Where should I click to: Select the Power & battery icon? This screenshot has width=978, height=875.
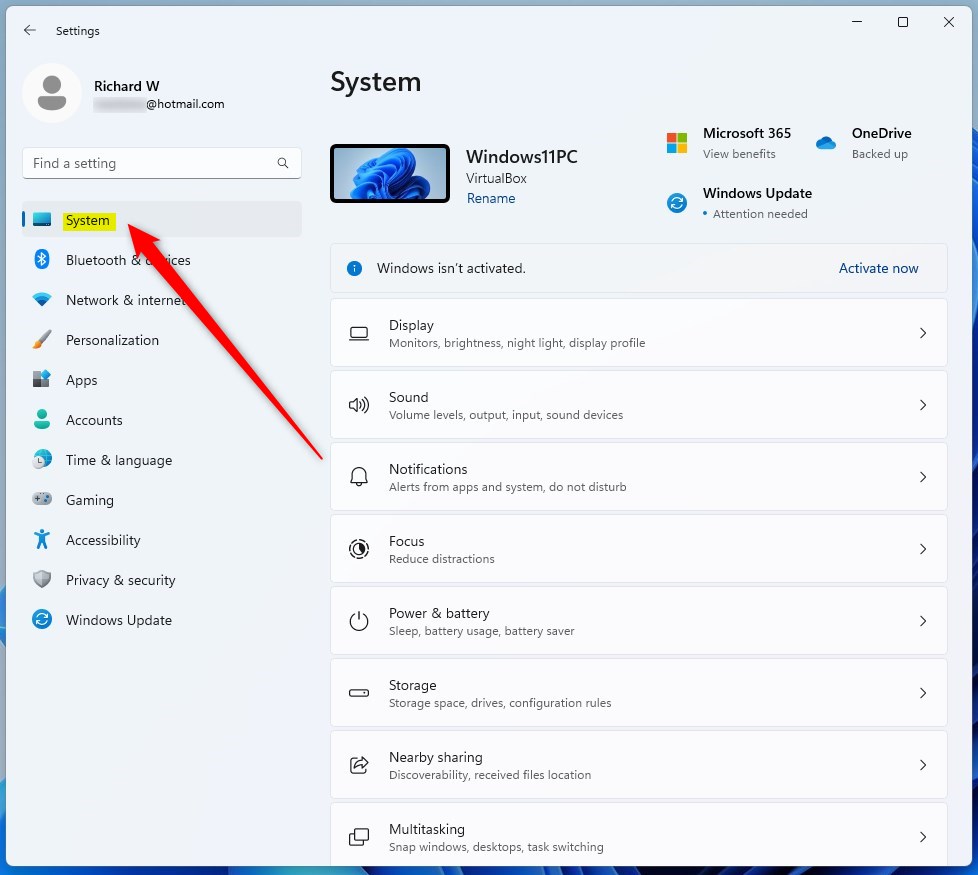click(359, 621)
